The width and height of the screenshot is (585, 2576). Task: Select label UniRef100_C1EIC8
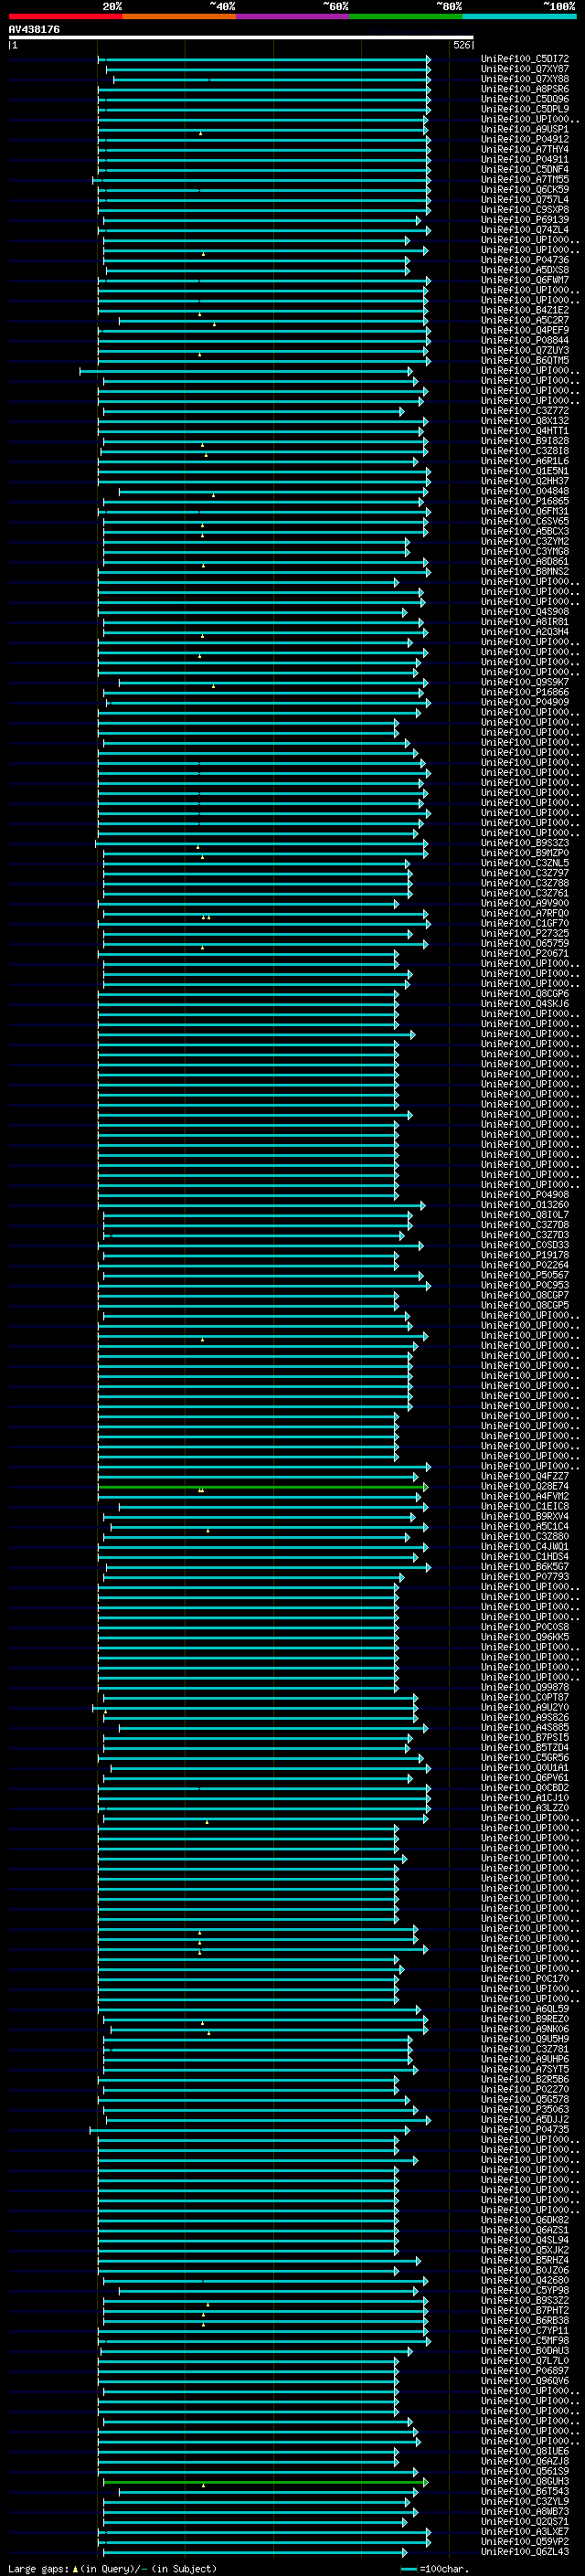(525, 1506)
